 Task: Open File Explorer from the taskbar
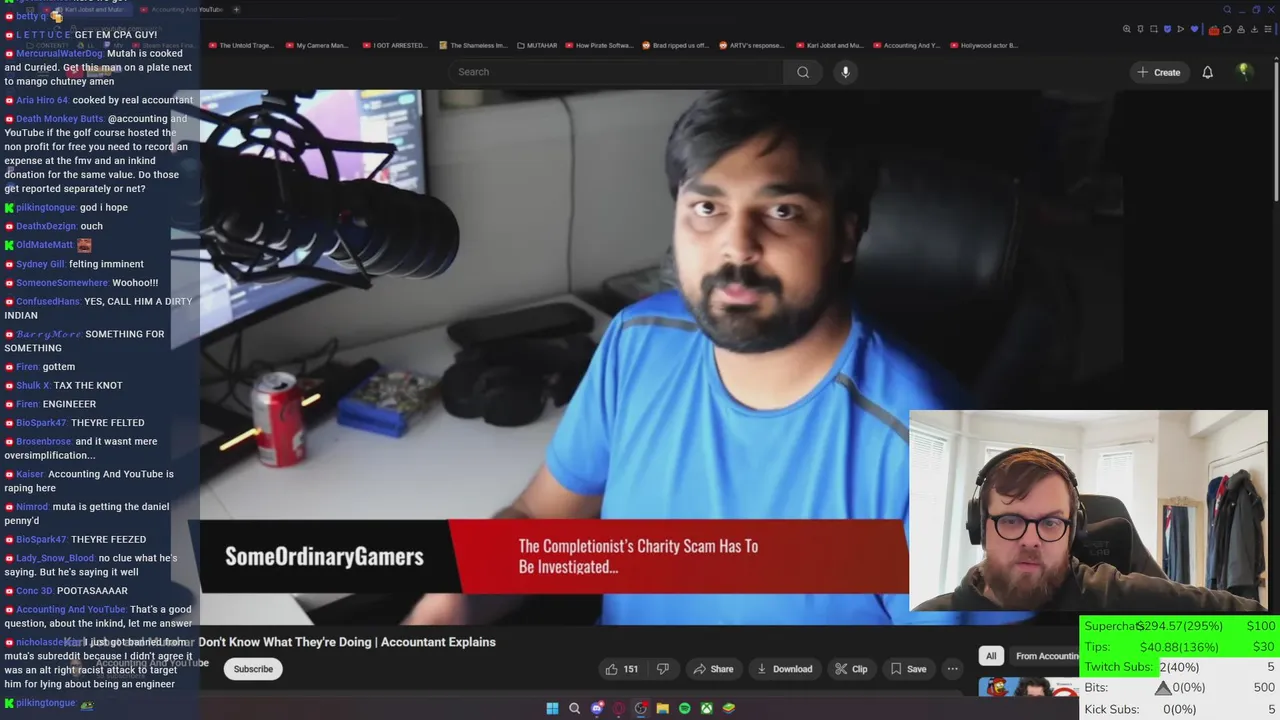(662, 708)
